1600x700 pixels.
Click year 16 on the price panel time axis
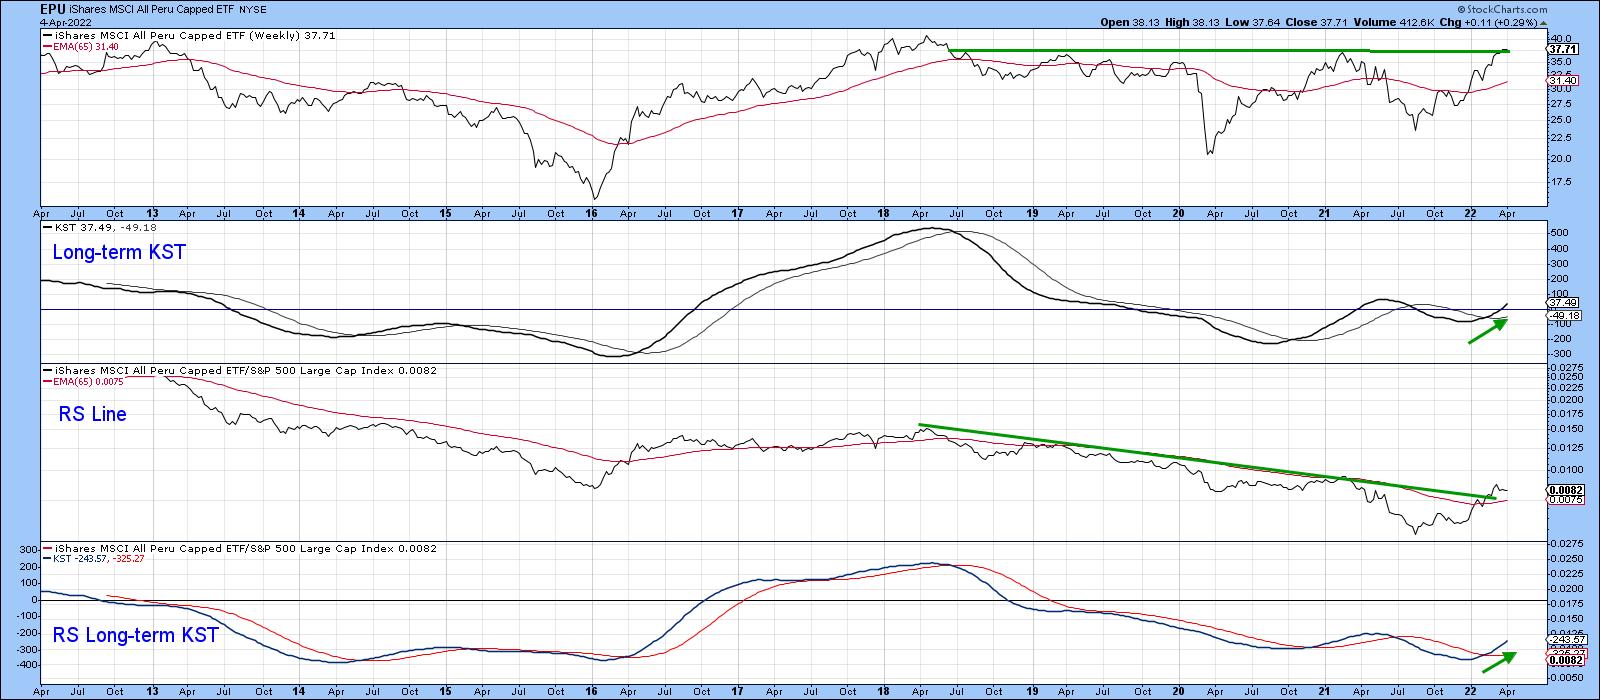(589, 213)
